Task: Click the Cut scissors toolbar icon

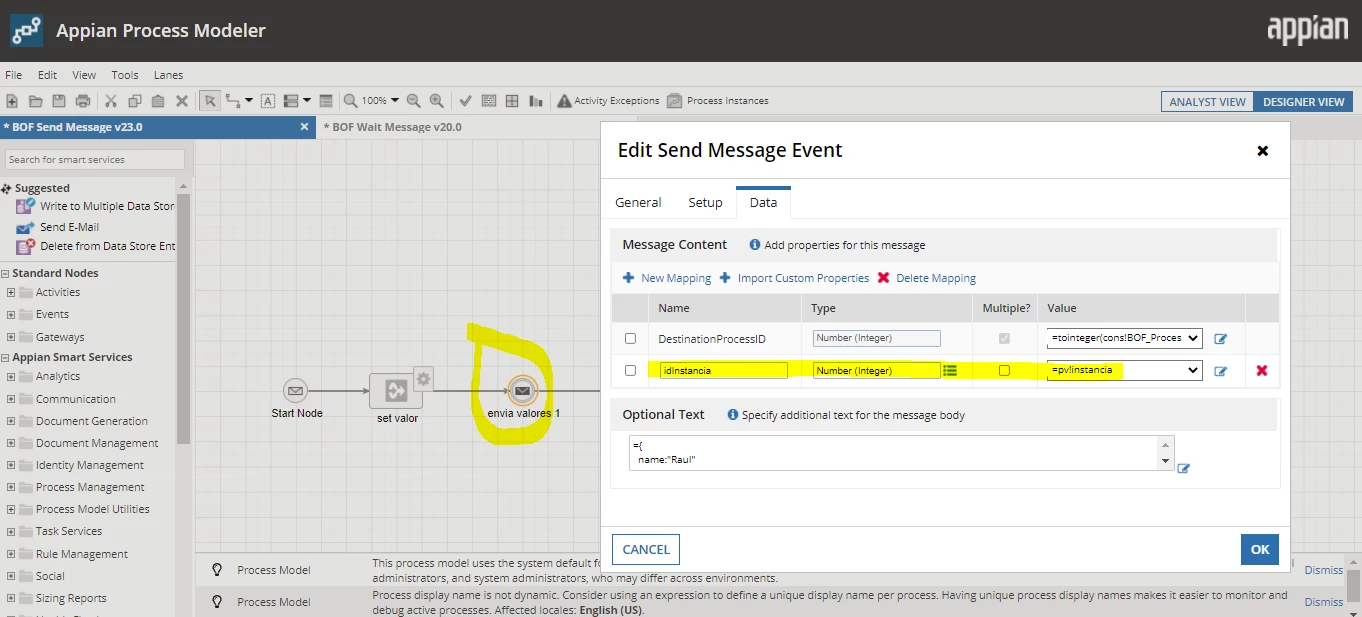Action: pos(111,101)
